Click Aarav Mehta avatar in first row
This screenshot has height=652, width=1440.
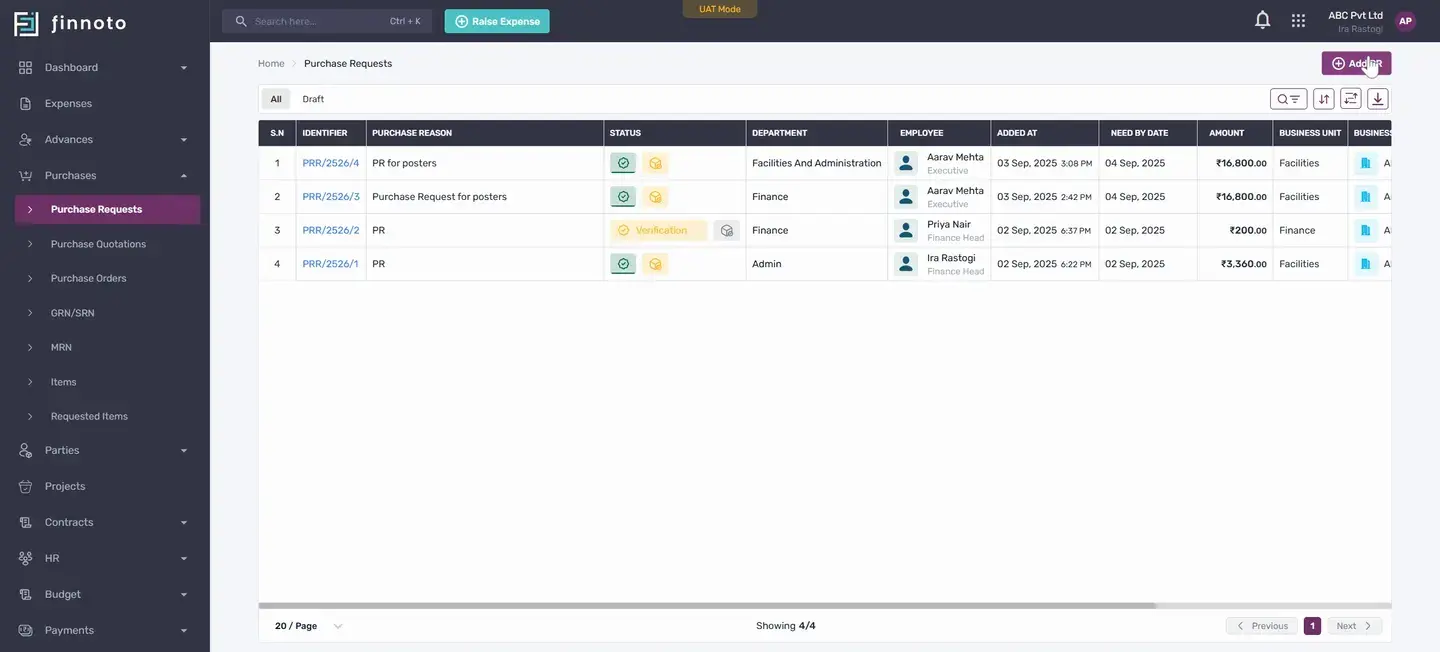906,163
